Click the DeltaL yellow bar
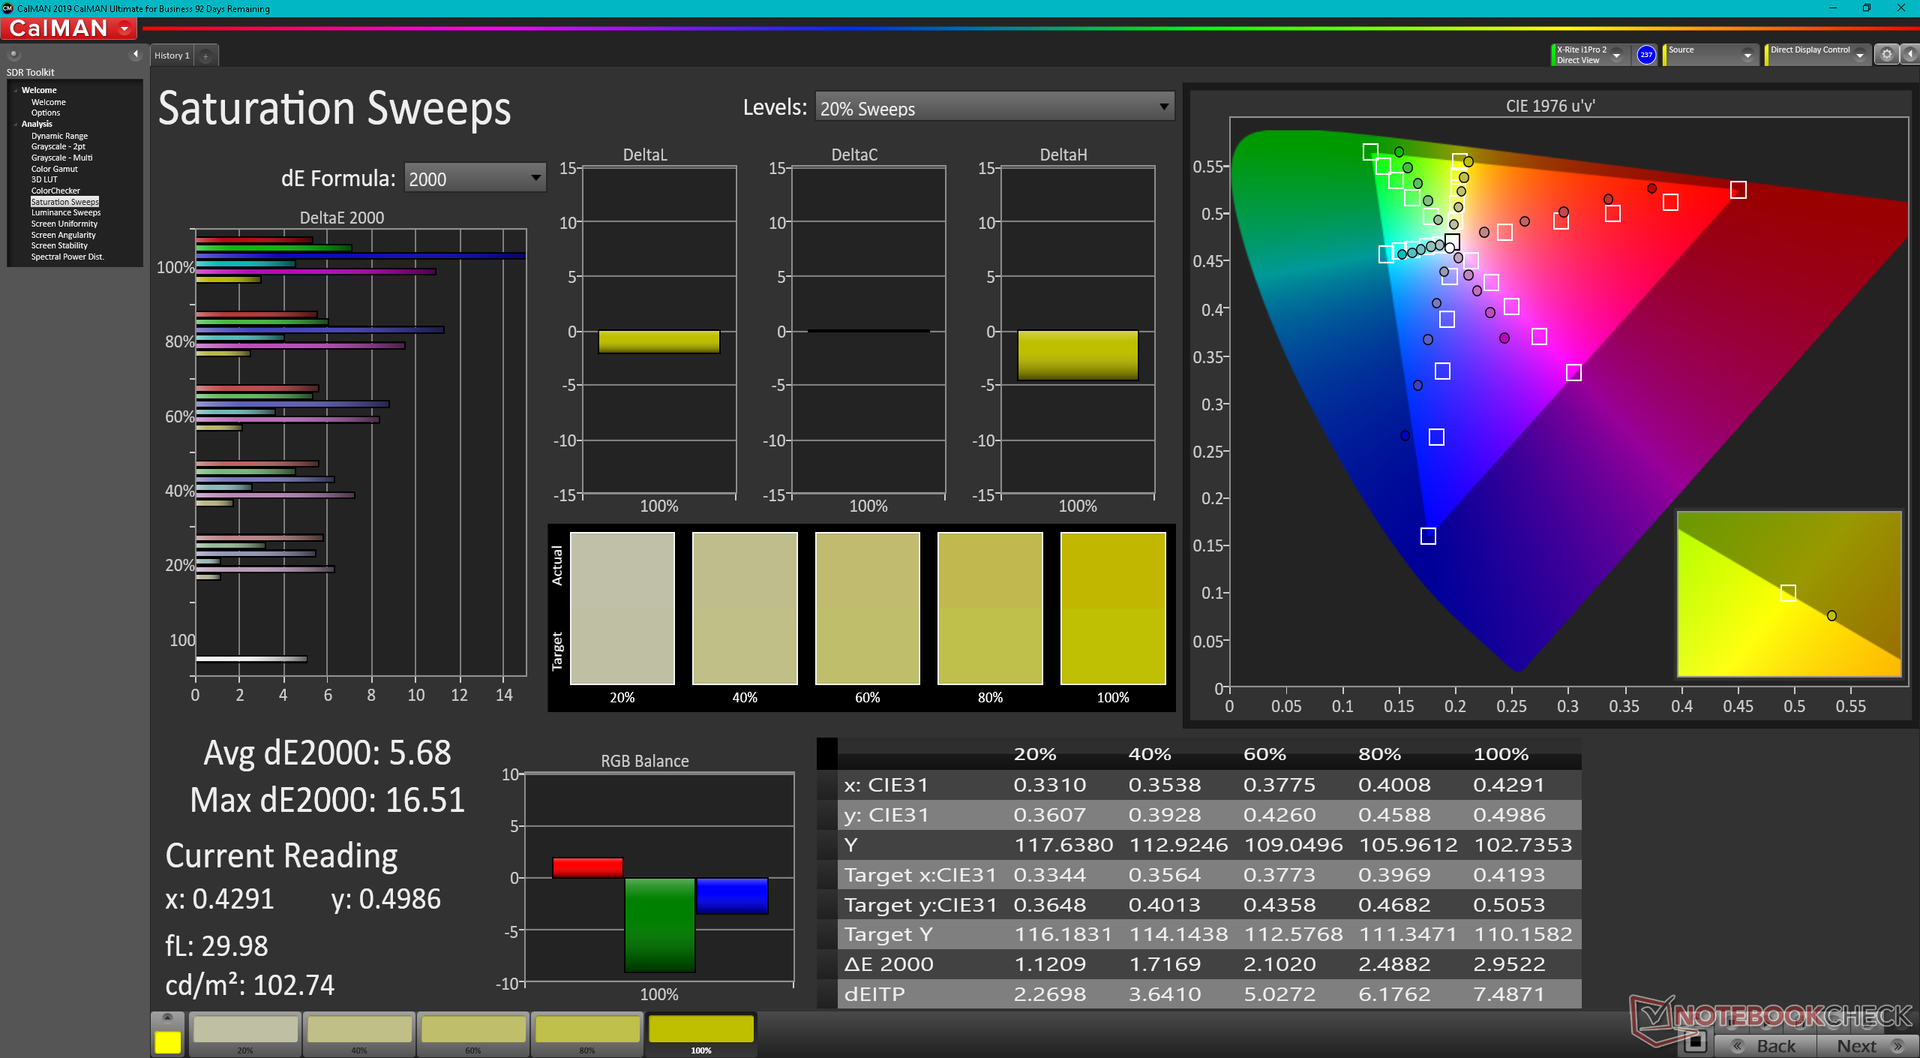Image resolution: width=1920 pixels, height=1058 pixels. [659, 342]
